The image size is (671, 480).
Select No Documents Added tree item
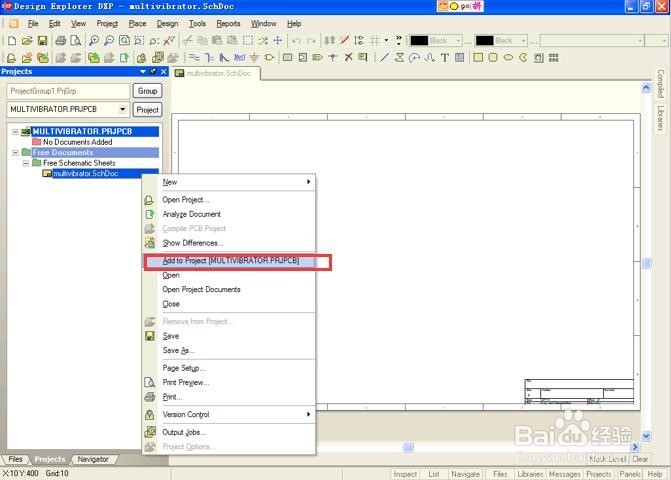(x=77, y=142)
